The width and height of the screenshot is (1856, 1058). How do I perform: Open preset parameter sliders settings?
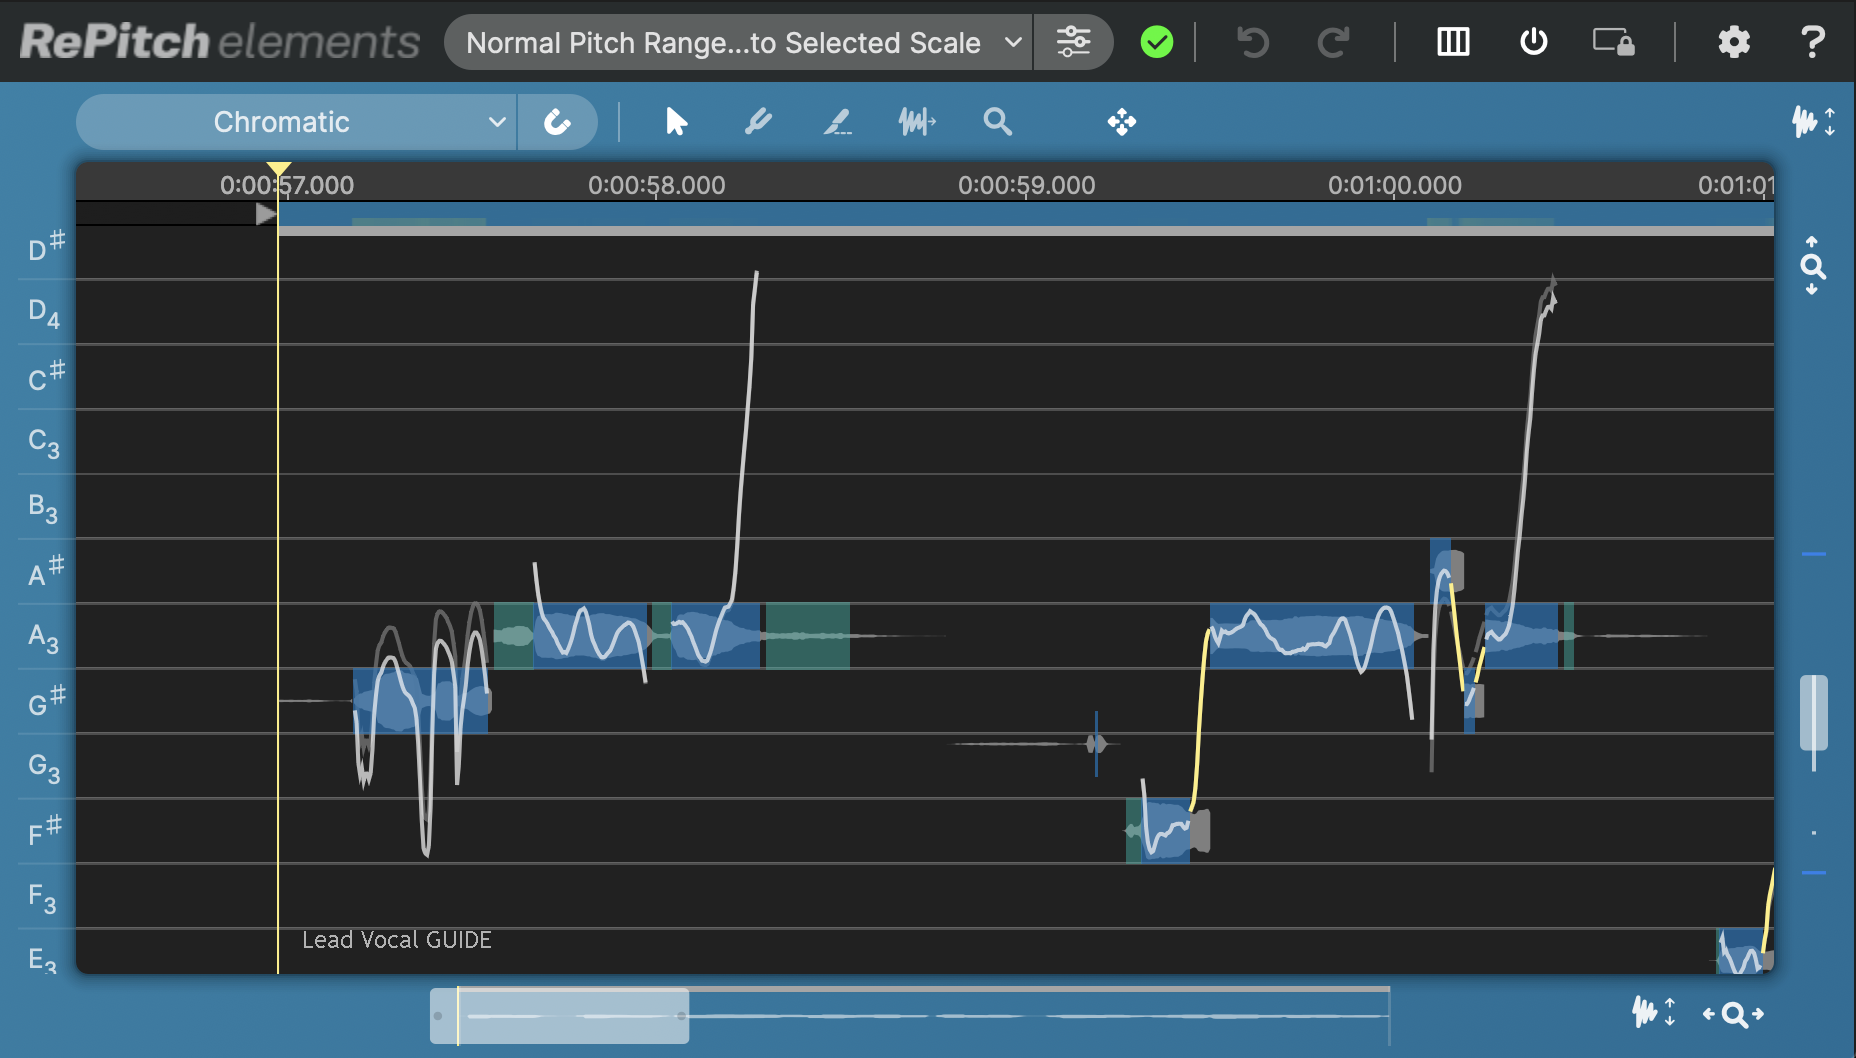pyautogui.click(x=1073, y=42)
